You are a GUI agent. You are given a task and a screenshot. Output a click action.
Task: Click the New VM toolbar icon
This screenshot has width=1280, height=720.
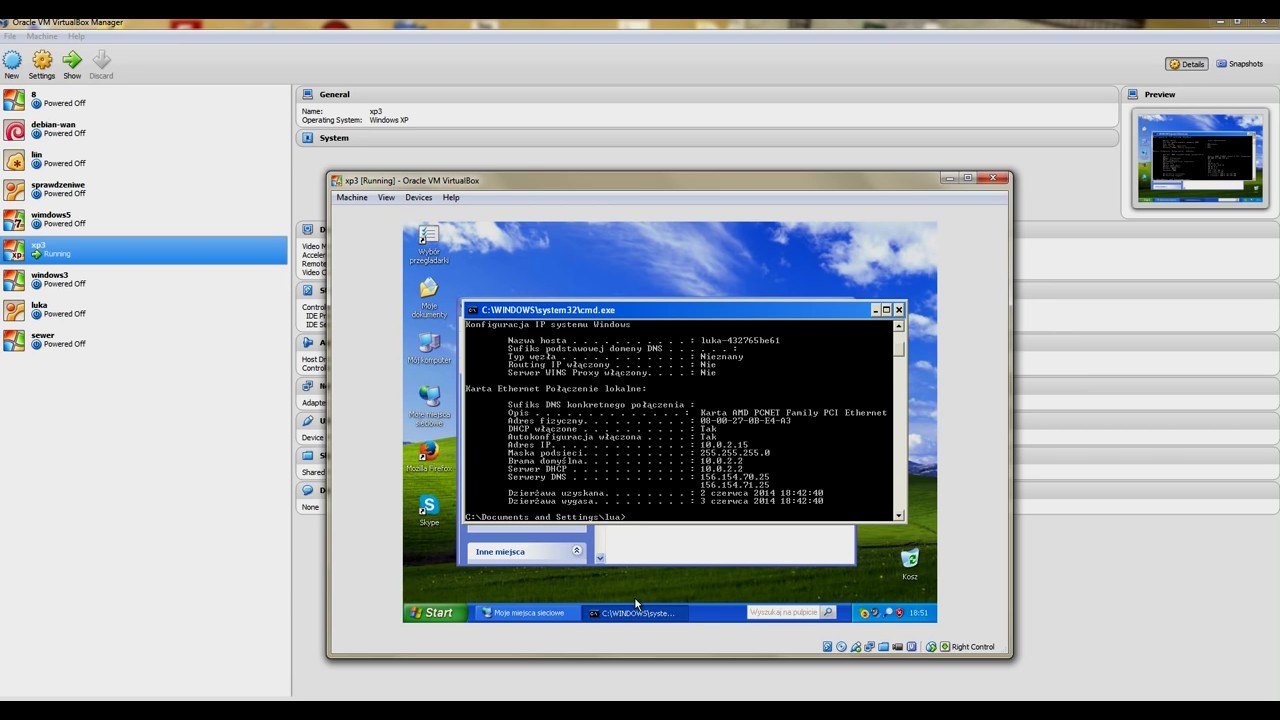12,60
